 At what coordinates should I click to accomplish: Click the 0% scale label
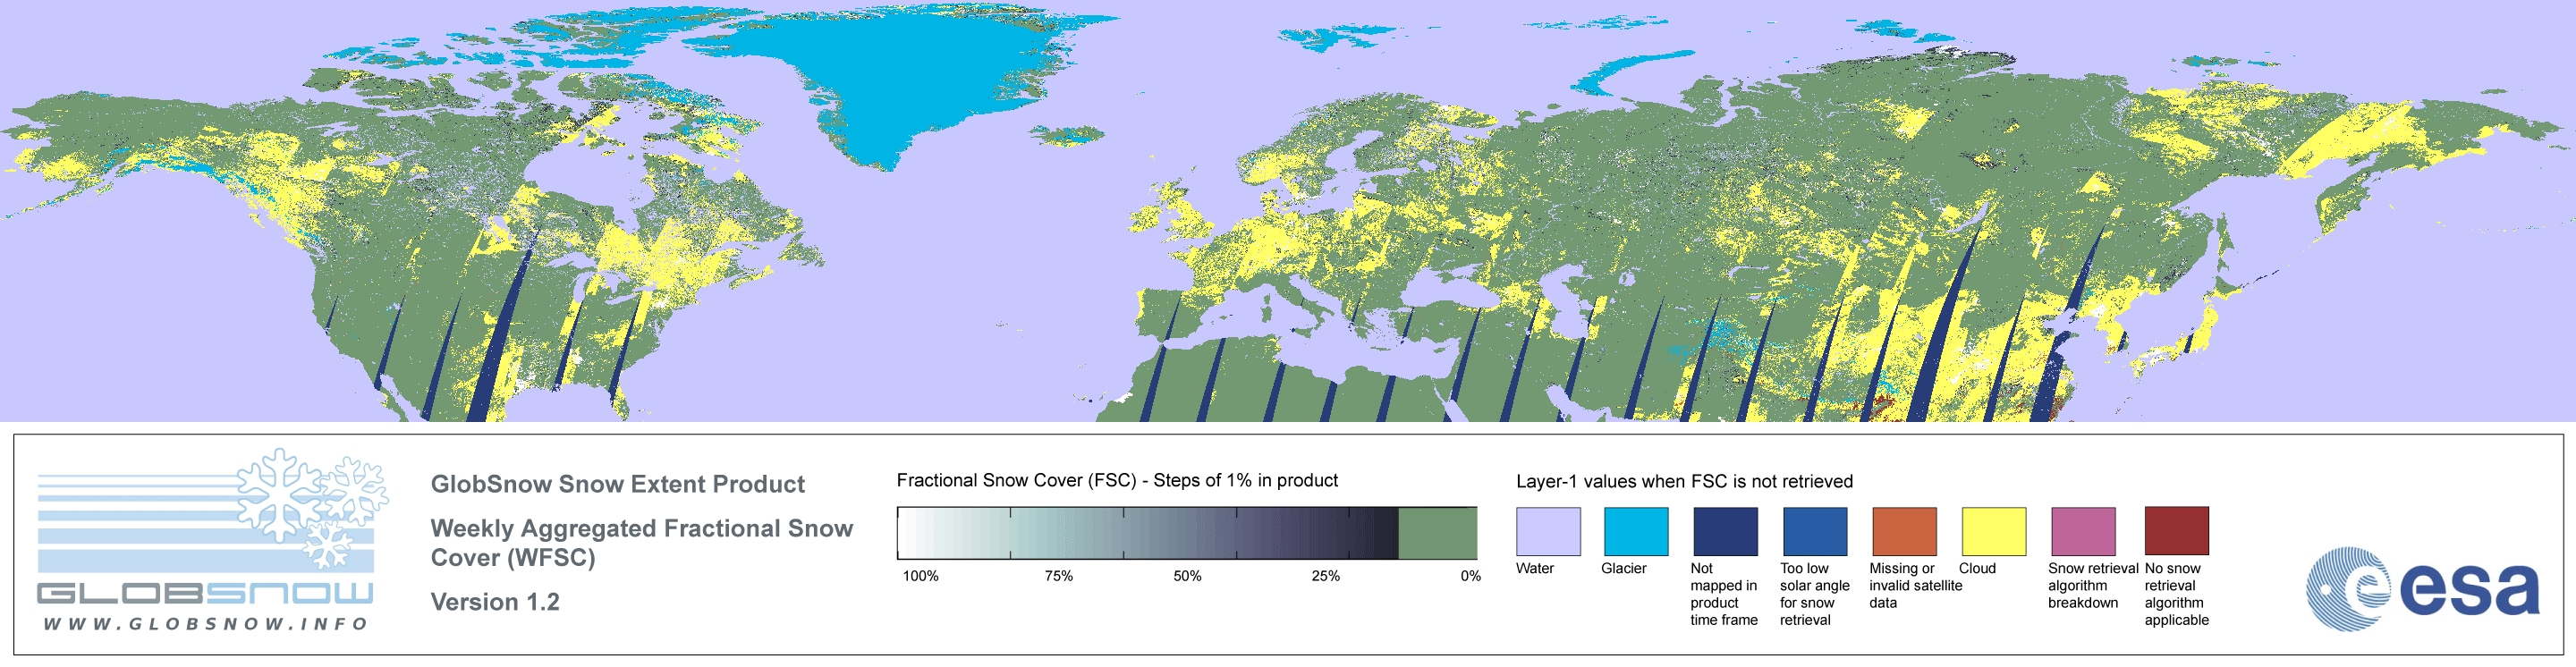(1470, 576)
